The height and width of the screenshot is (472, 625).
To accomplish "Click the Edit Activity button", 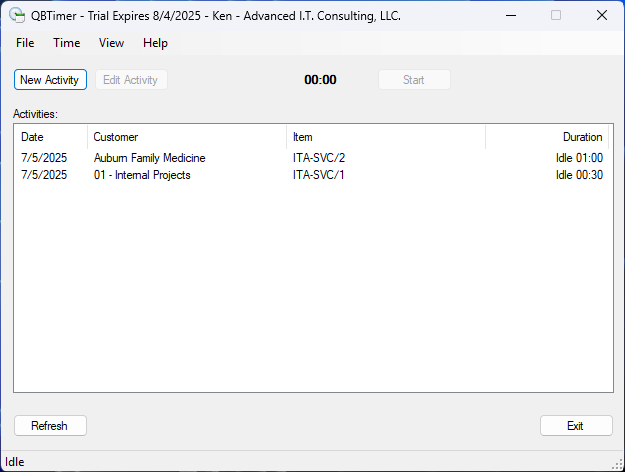I will 131,80.
